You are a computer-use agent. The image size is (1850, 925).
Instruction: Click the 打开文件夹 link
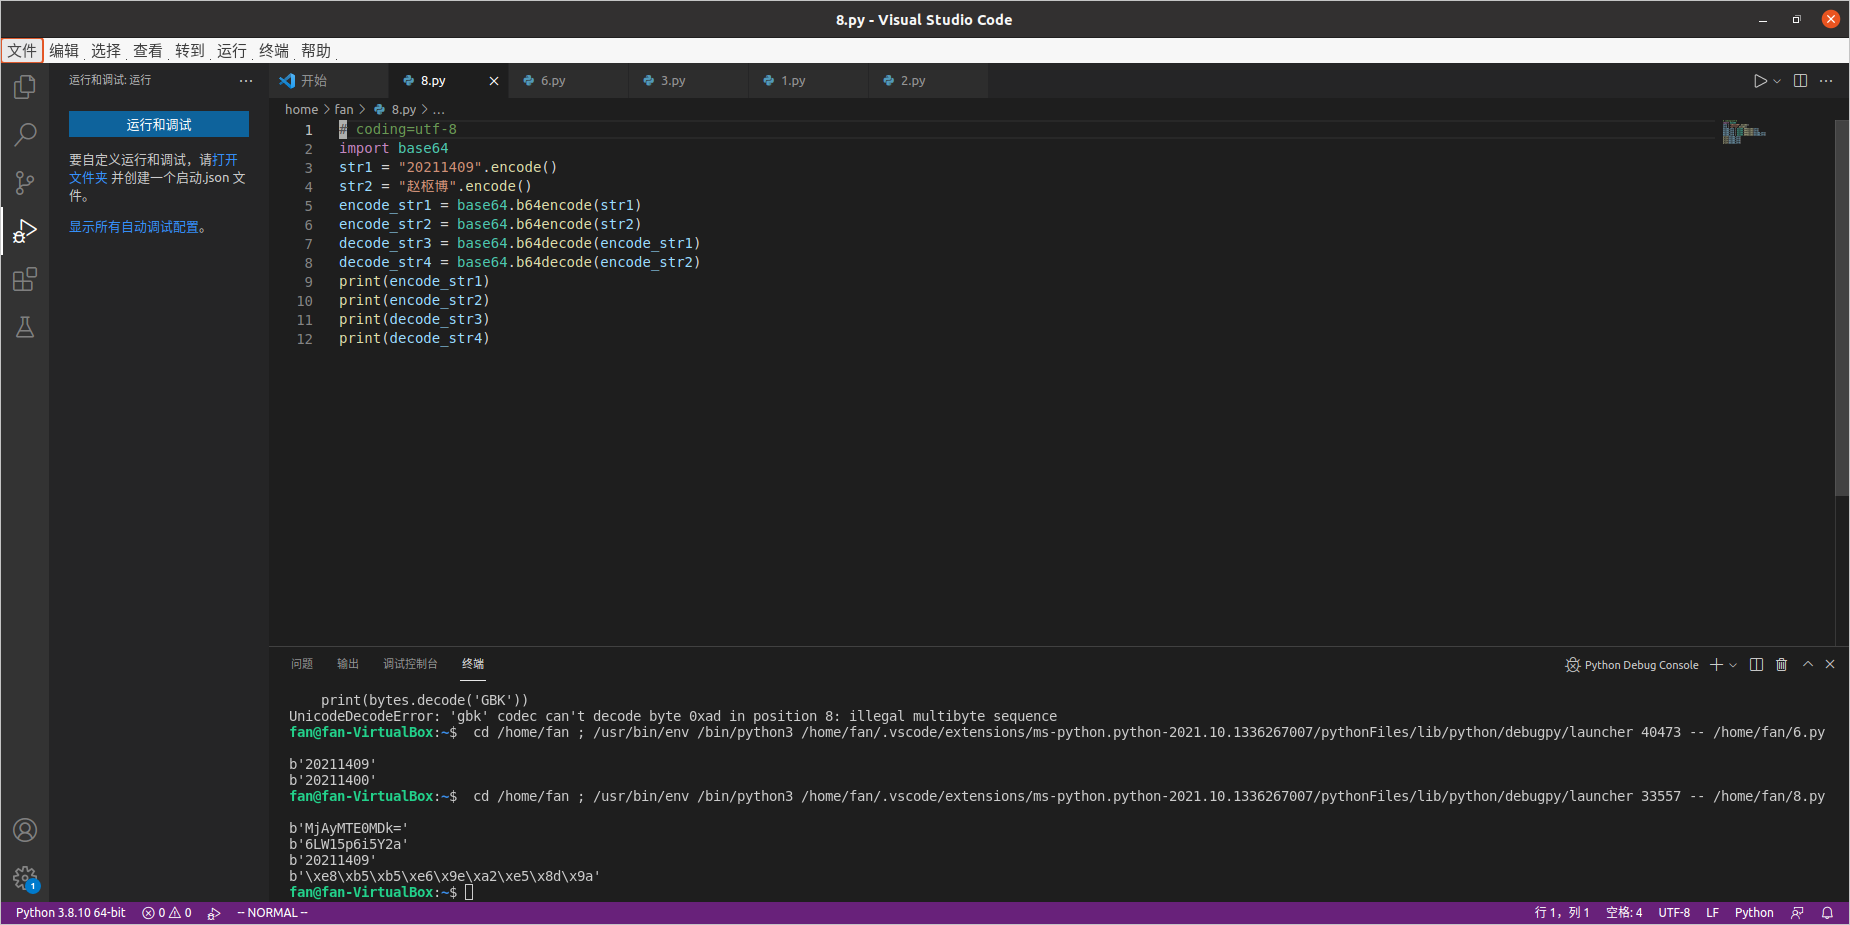coord(153,169)
